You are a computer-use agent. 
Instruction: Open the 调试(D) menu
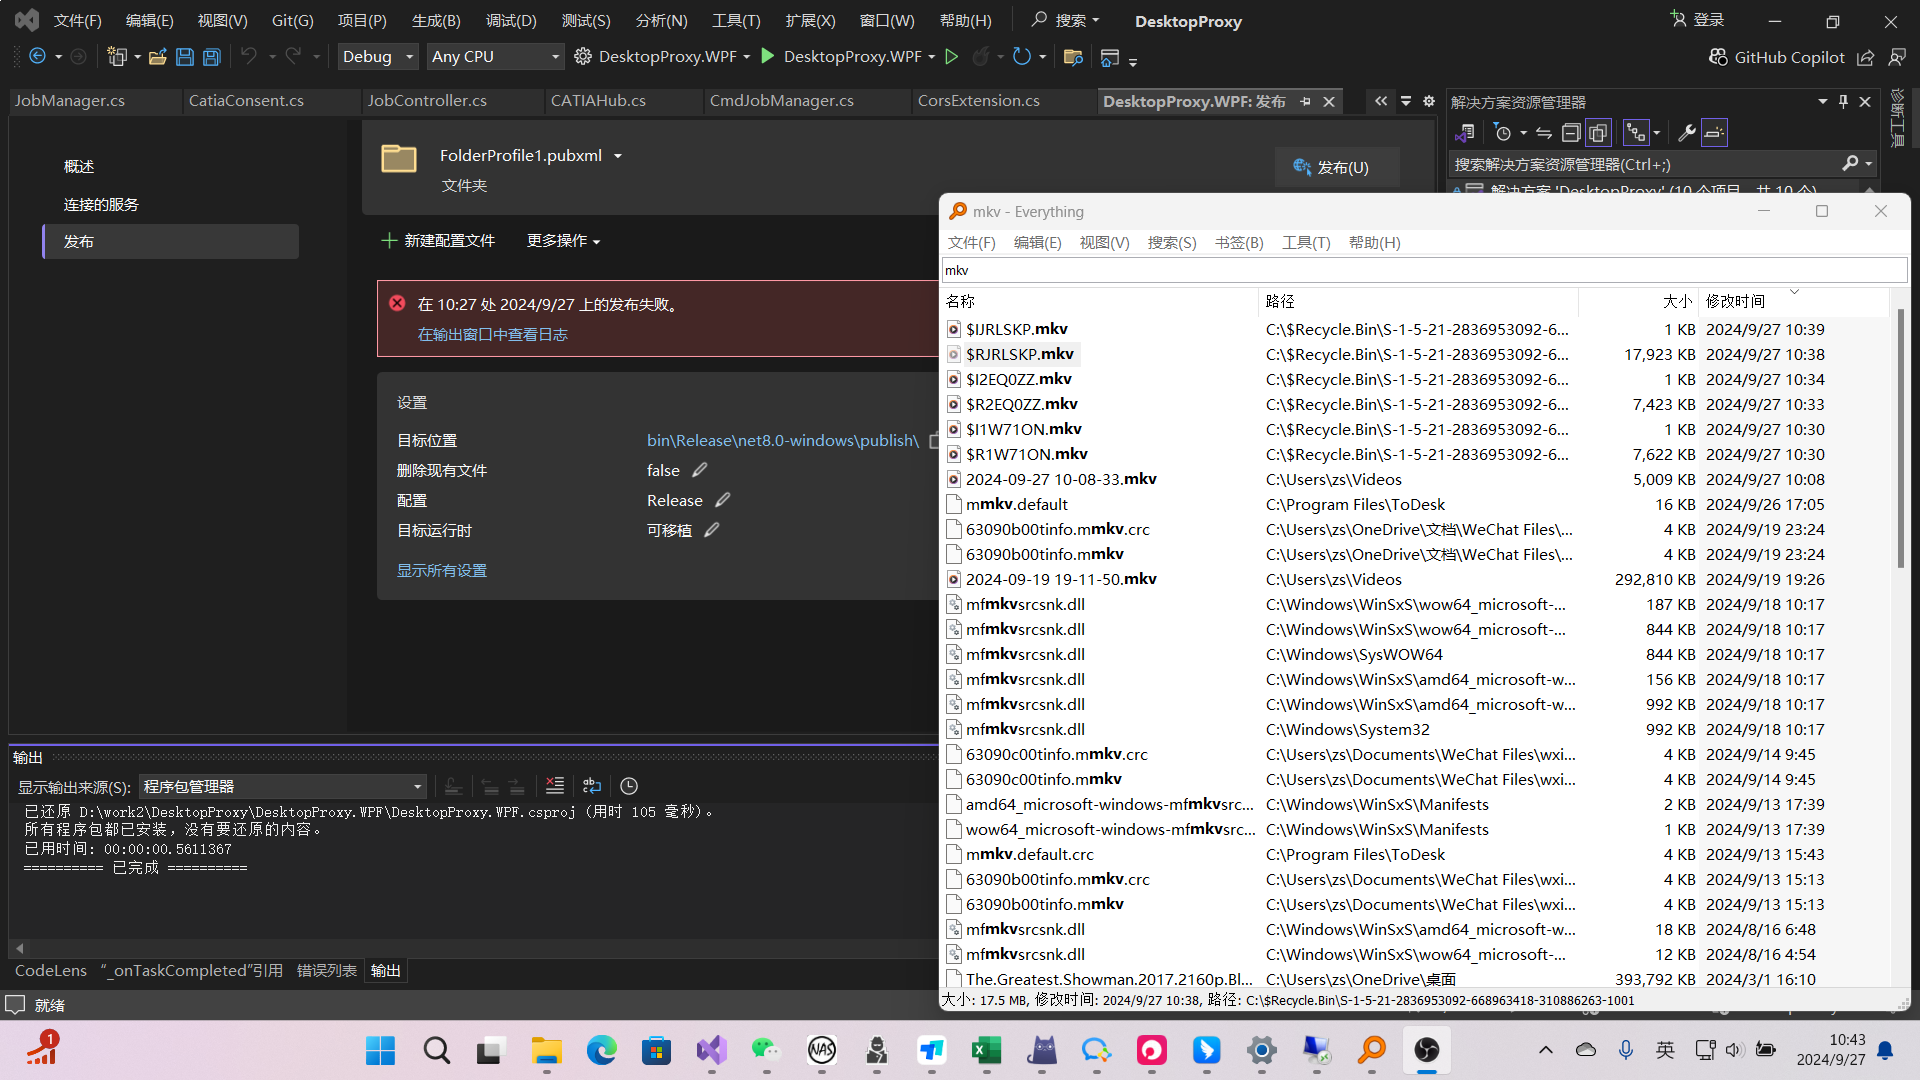coord(511,20)
